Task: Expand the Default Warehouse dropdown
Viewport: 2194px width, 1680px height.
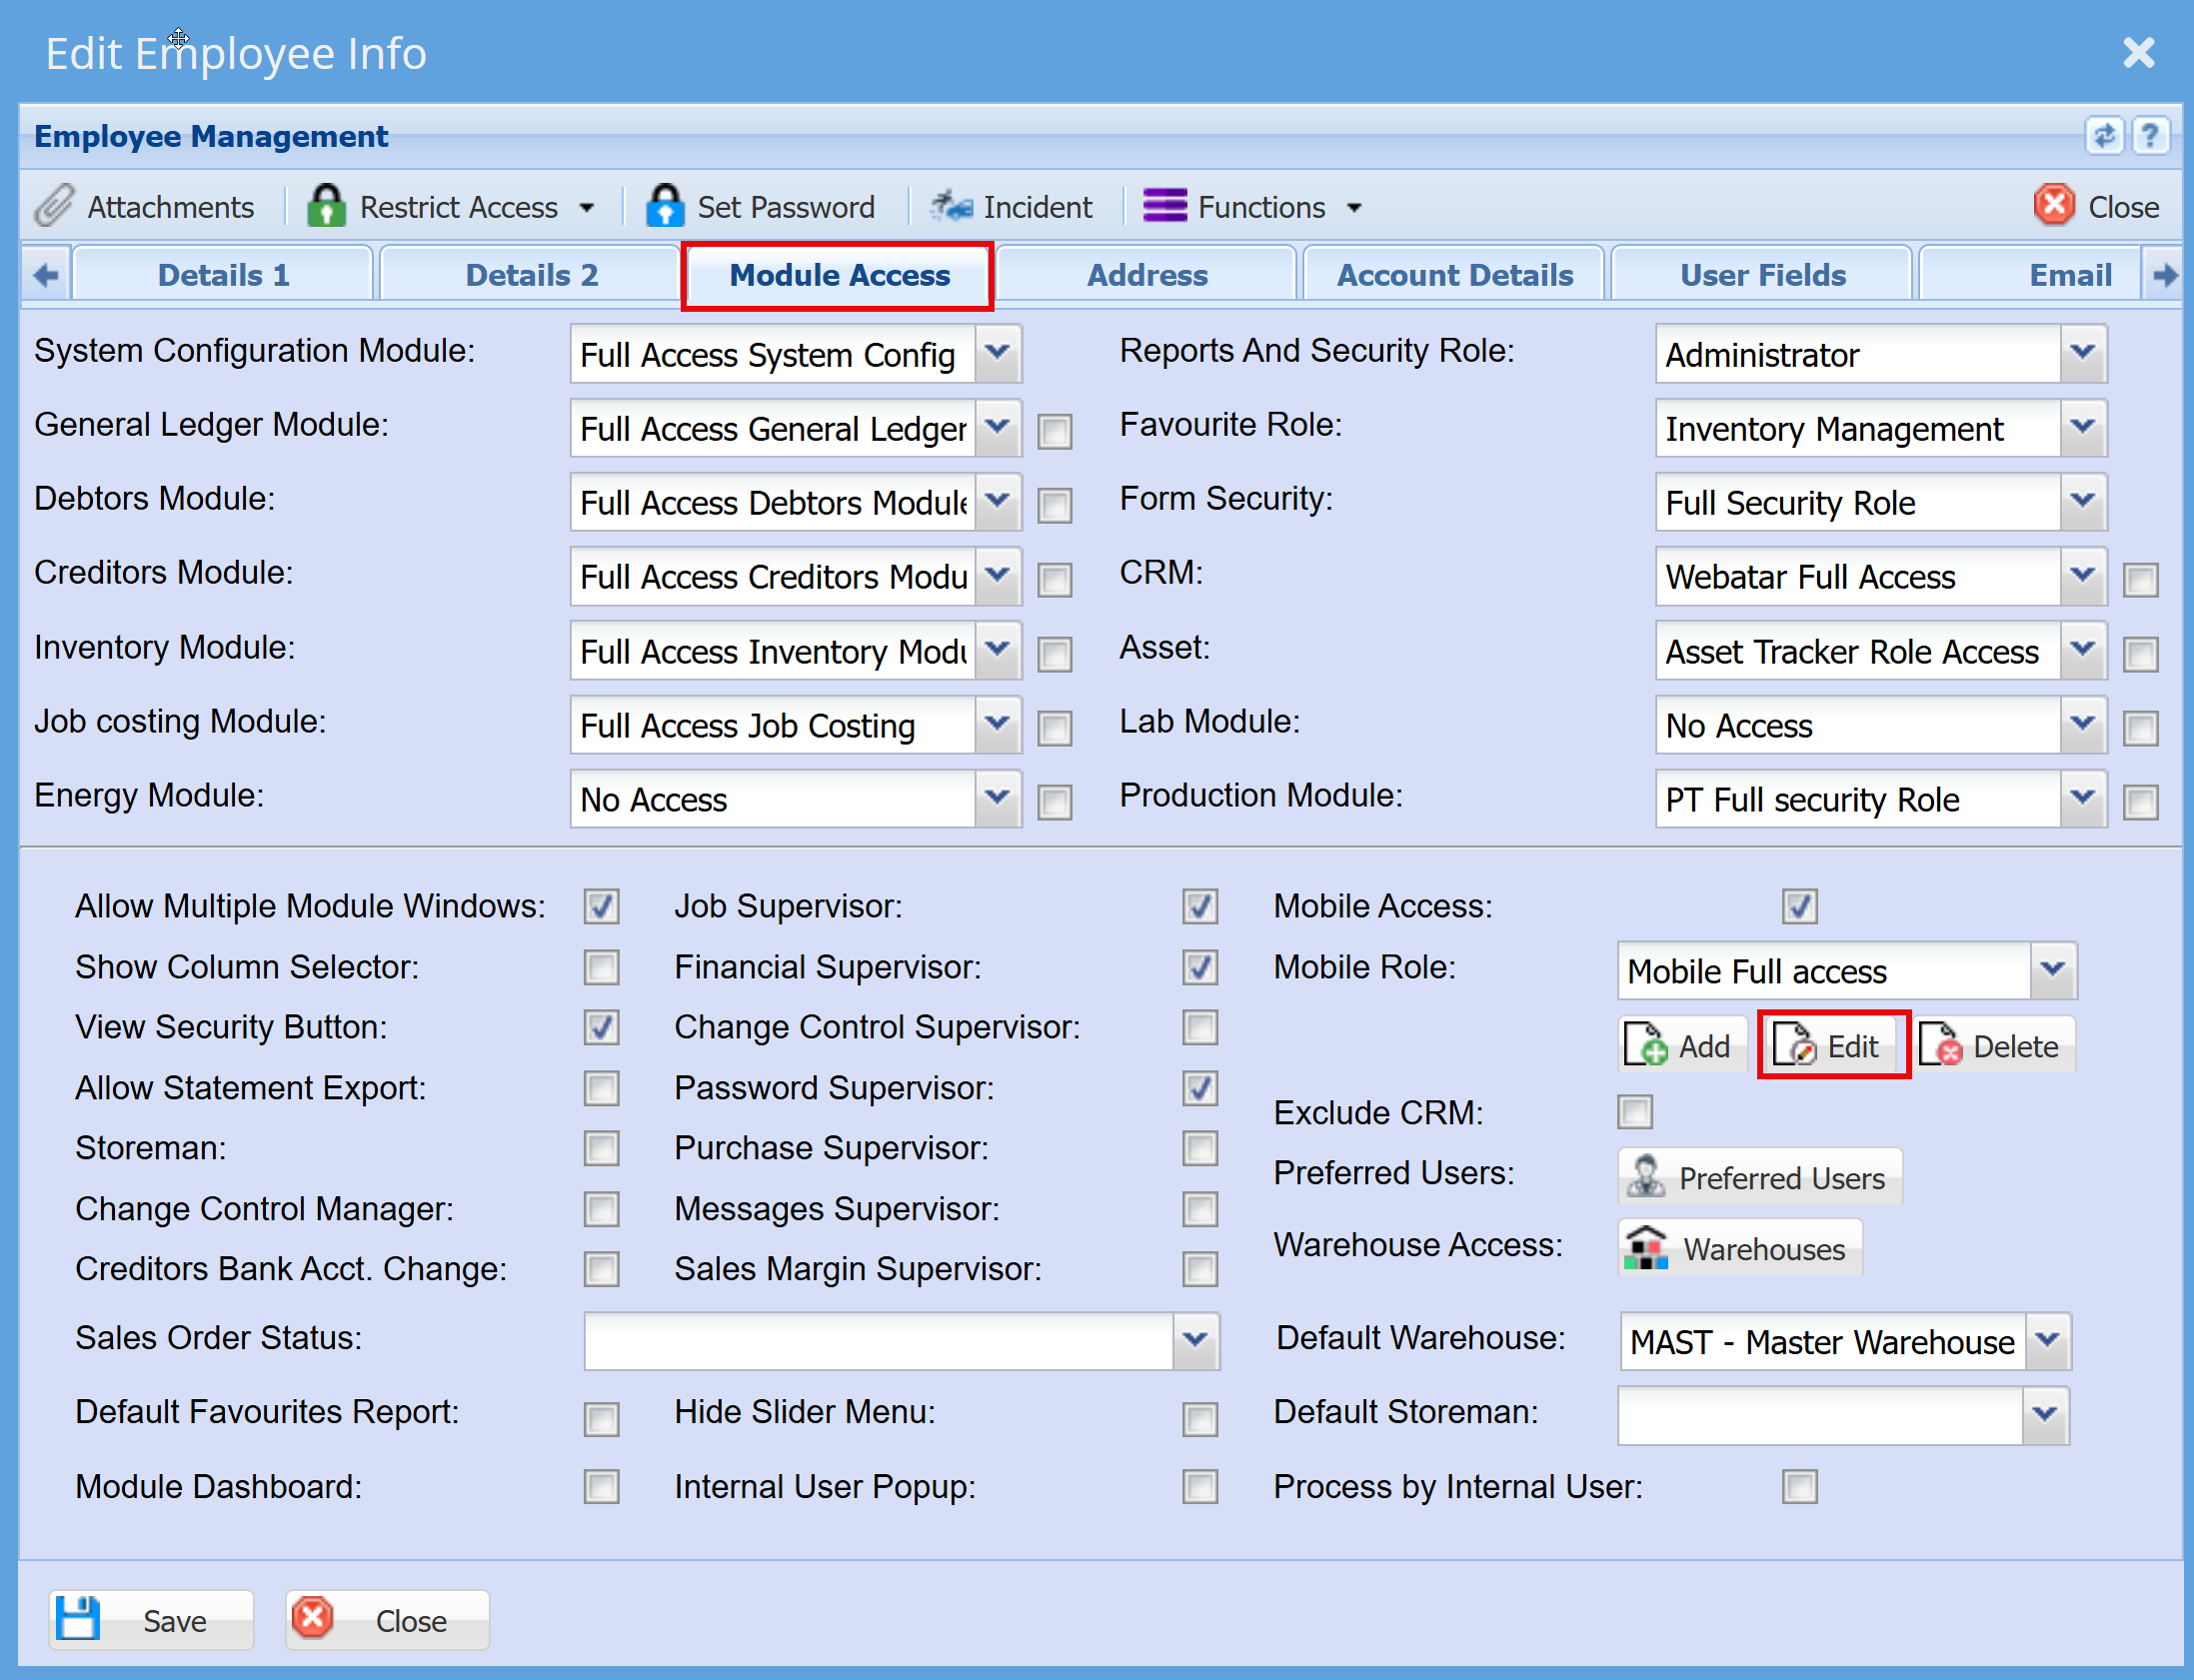Action: click(2047, 1340)
